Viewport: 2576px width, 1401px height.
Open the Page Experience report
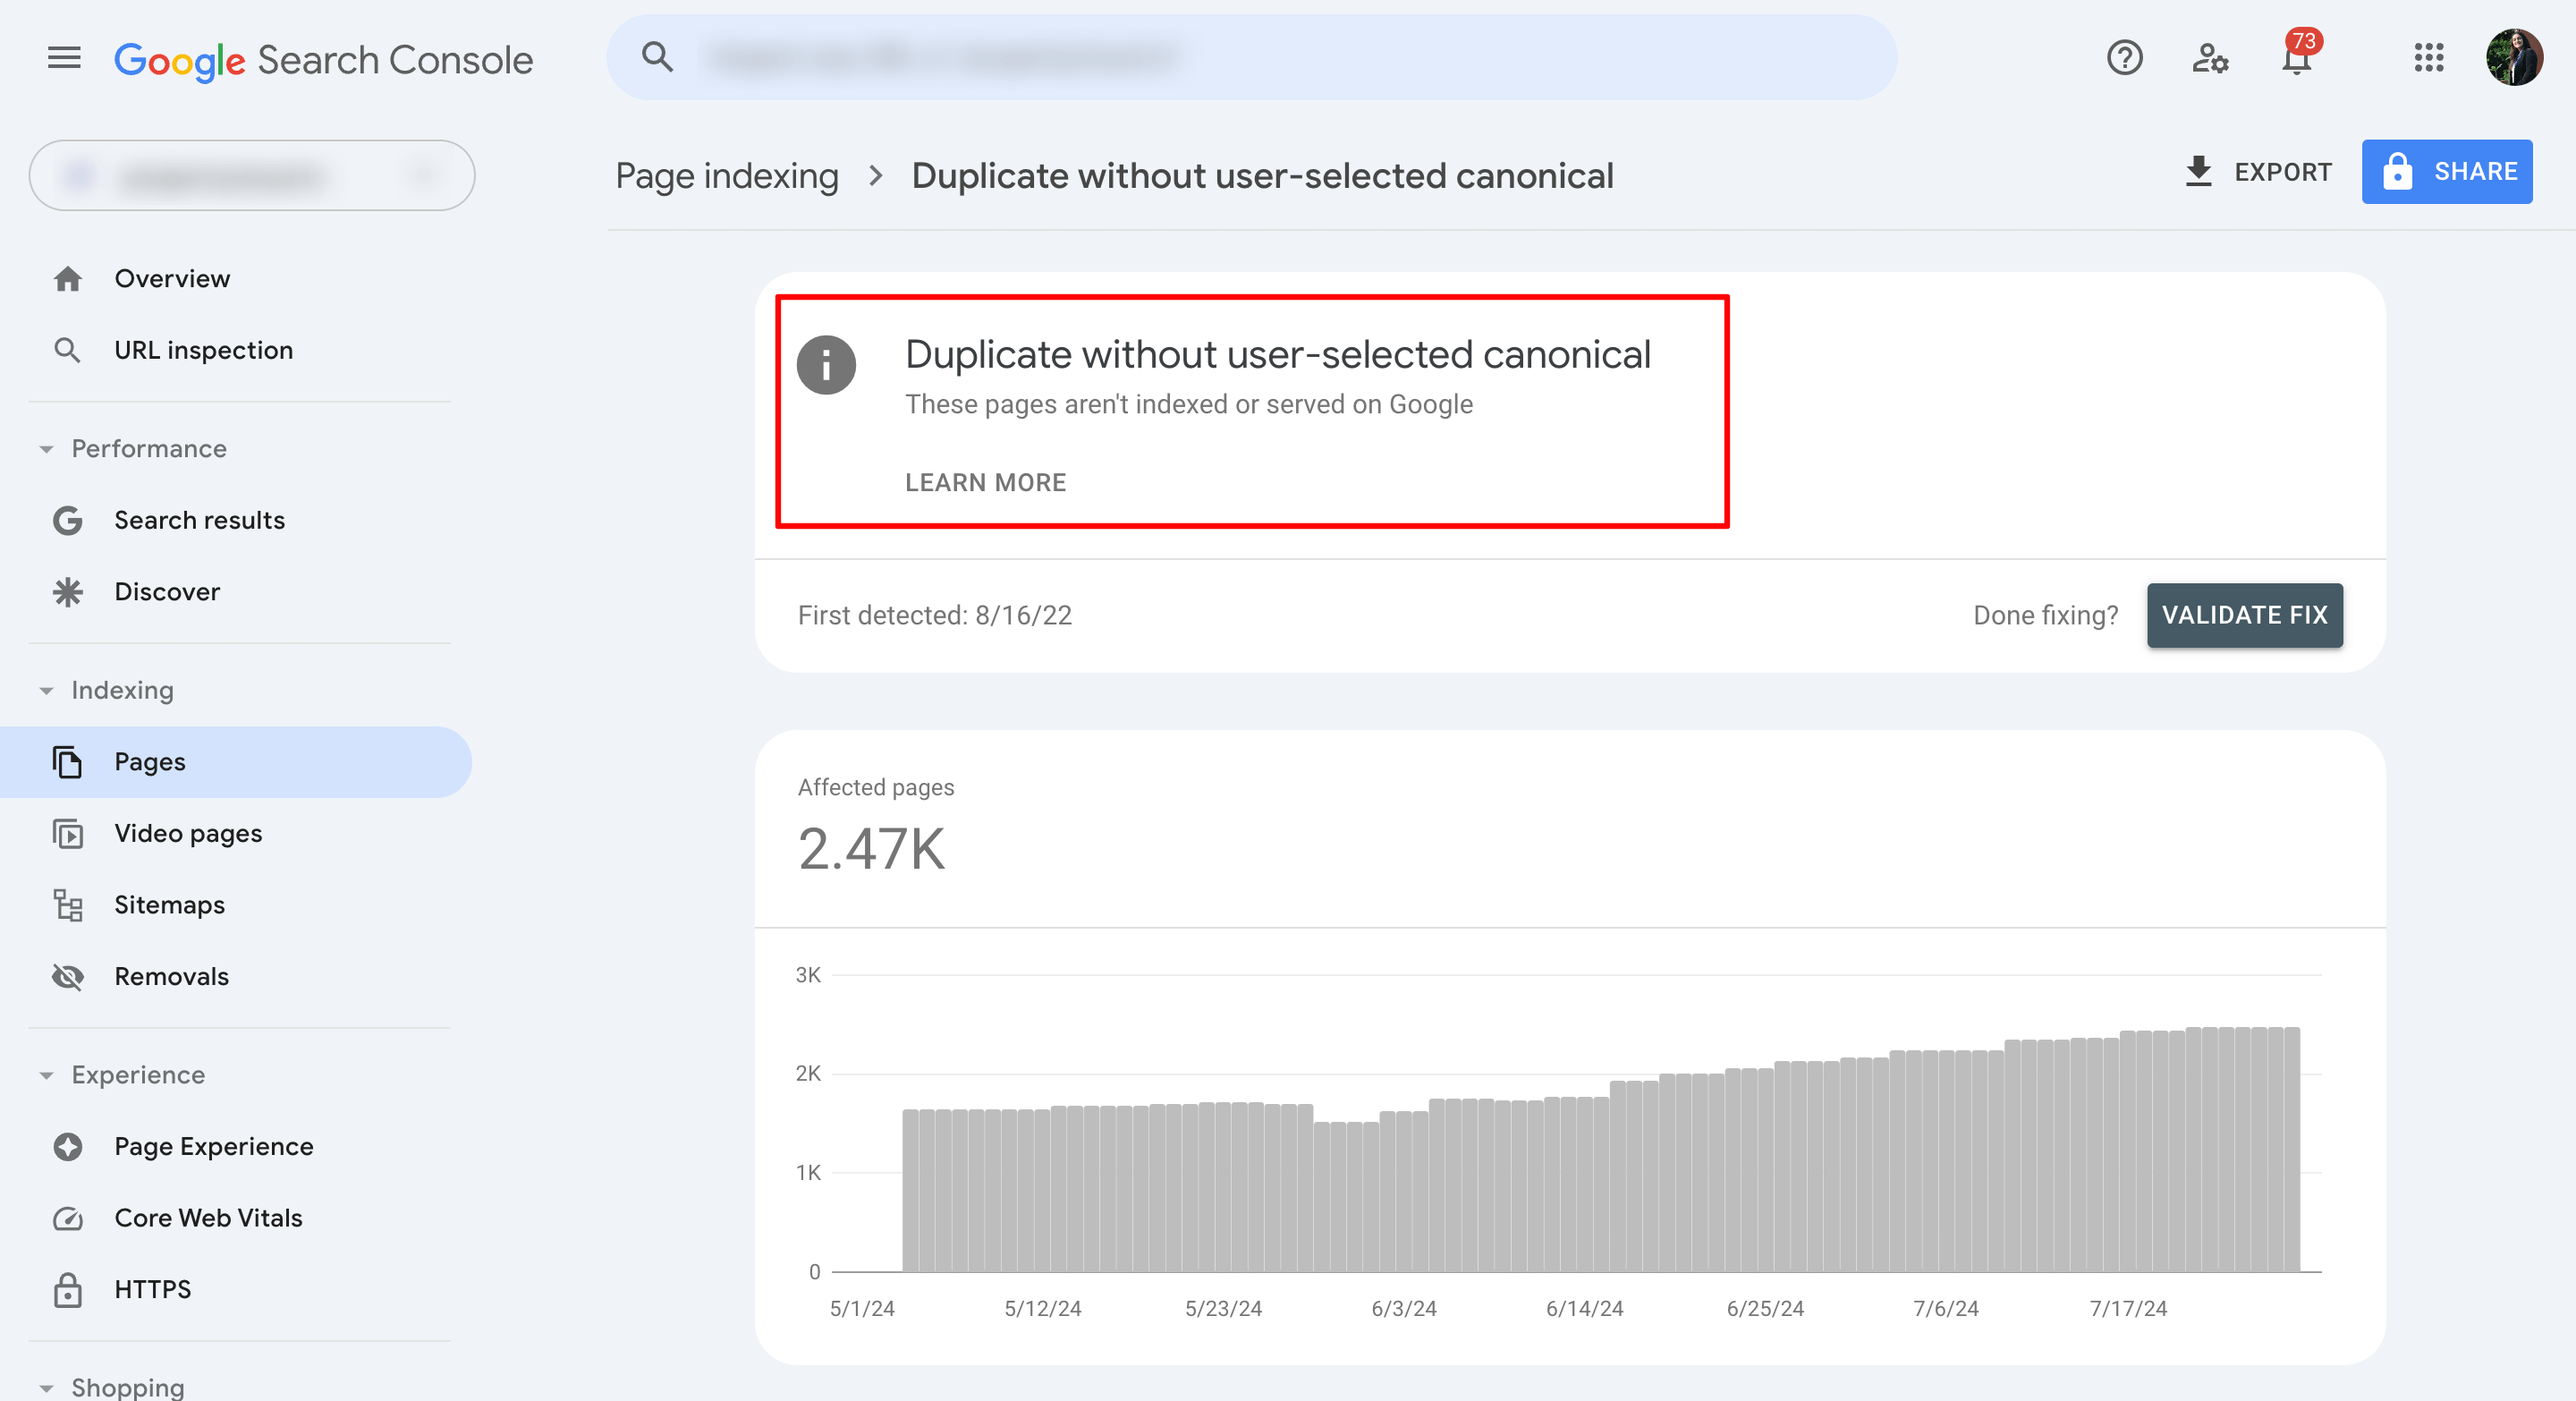tap(213, 1147)
